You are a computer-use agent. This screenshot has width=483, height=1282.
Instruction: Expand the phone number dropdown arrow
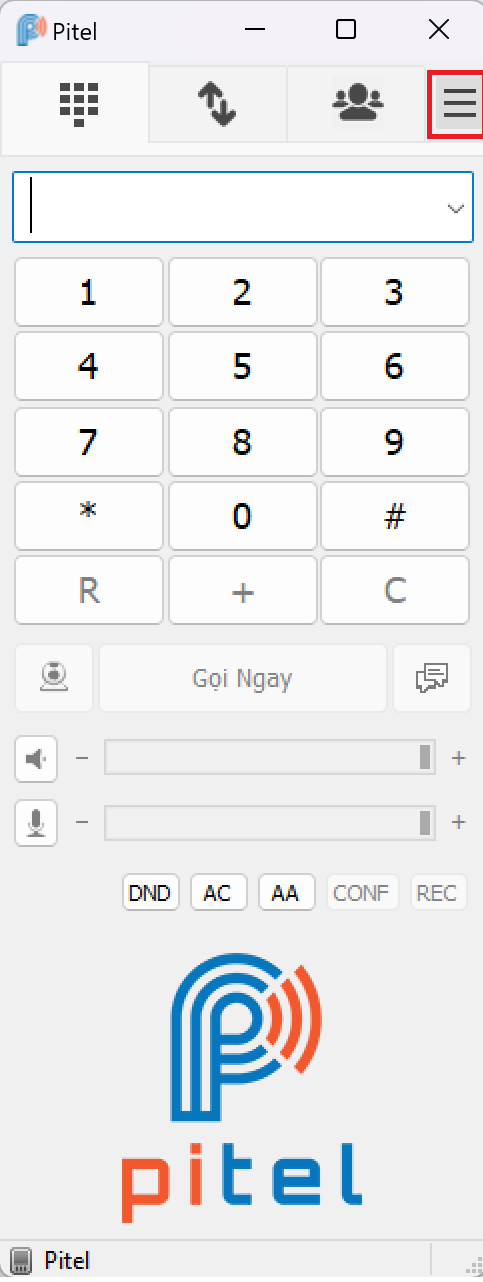point(456,208)
